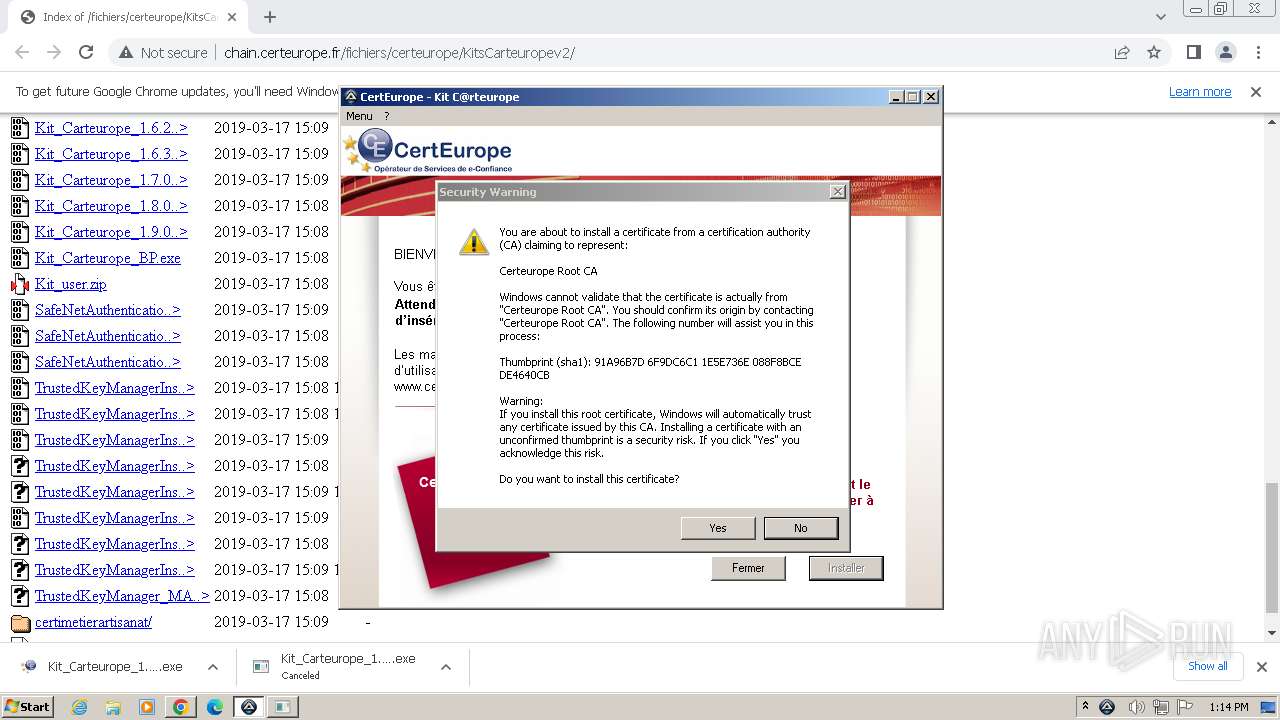This screenshot has width=1280, height=720.
Task: Click the Not secure site info indicator
Action: (x=163, y=52)
